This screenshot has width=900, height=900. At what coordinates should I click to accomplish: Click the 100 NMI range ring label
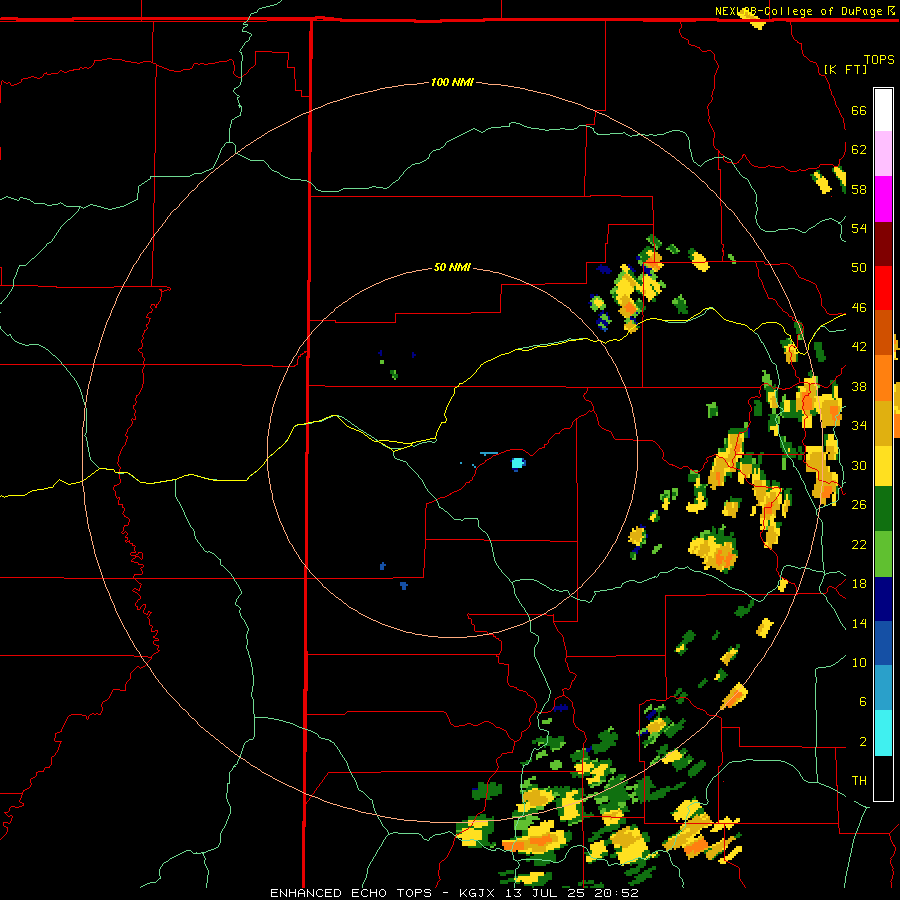(452, 82)
